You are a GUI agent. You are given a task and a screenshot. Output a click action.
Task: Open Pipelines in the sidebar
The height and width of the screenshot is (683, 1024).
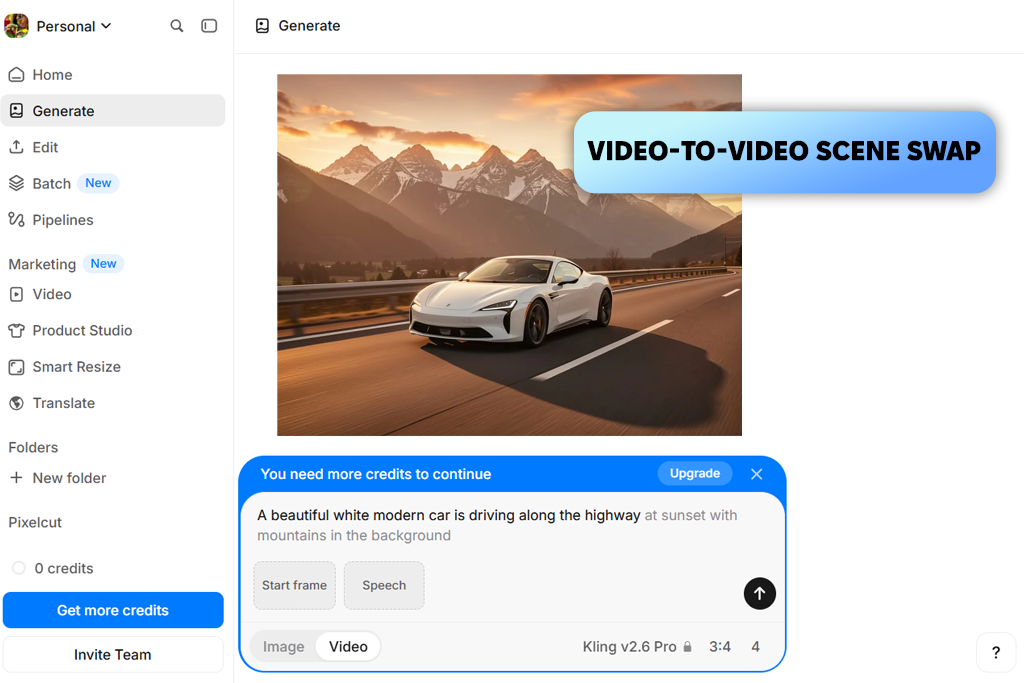tap(113, 220)
